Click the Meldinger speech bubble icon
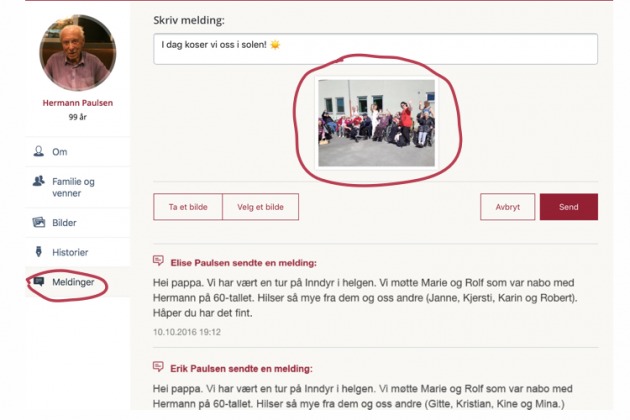Viewport: 630px width, 420px height. pos(39,281)
